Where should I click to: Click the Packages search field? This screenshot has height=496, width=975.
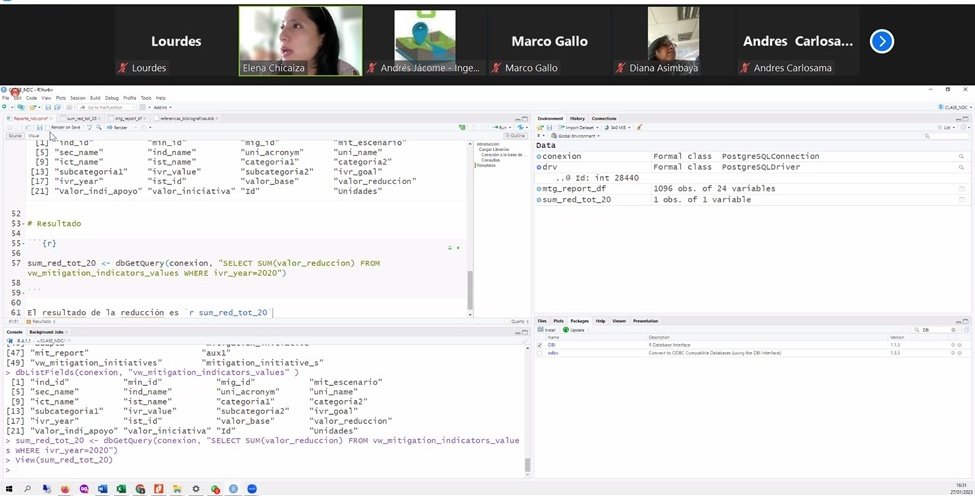point(935,330)
